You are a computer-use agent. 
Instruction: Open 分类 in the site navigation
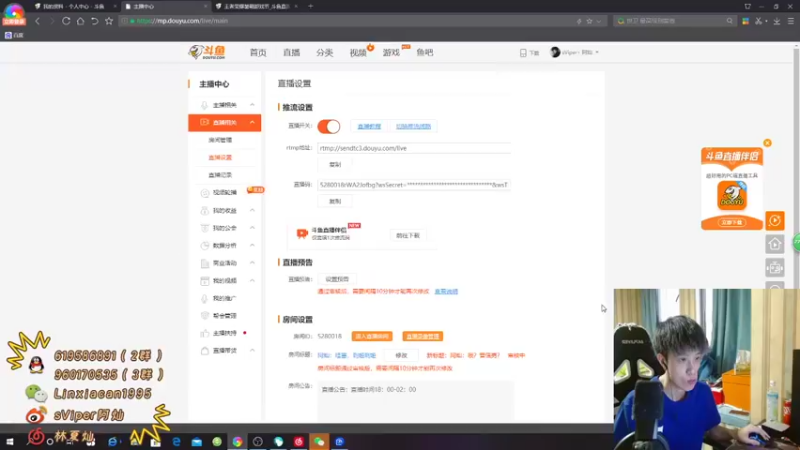(x=324, y=53)
